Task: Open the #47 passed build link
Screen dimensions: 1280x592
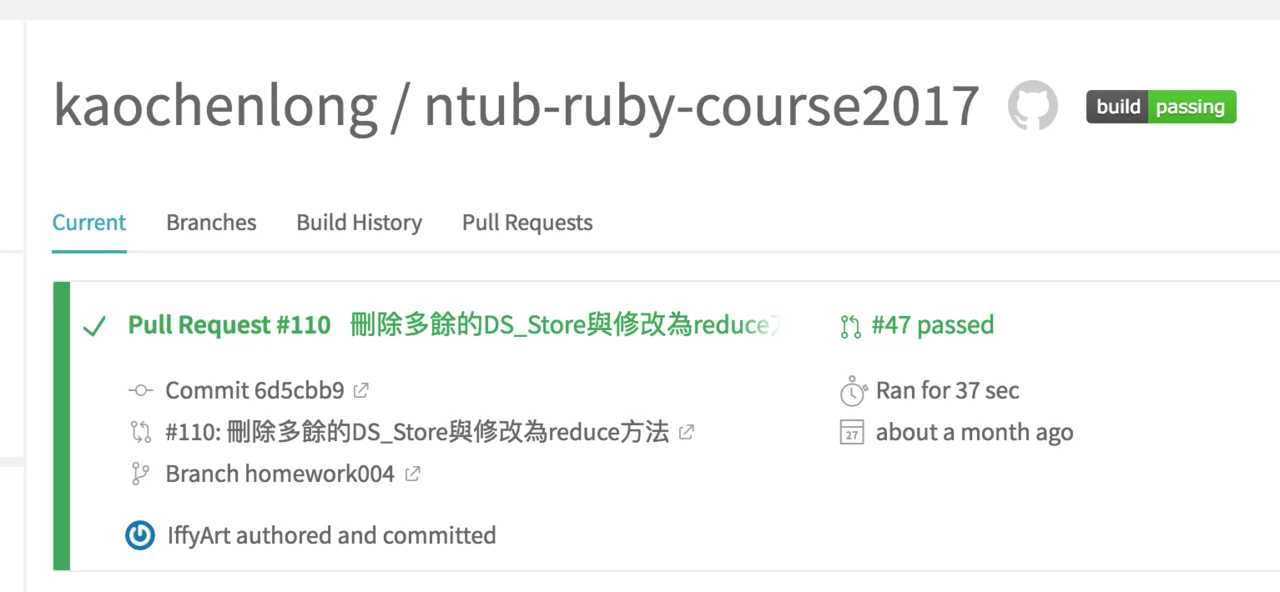Action: (x=932, y=325)
